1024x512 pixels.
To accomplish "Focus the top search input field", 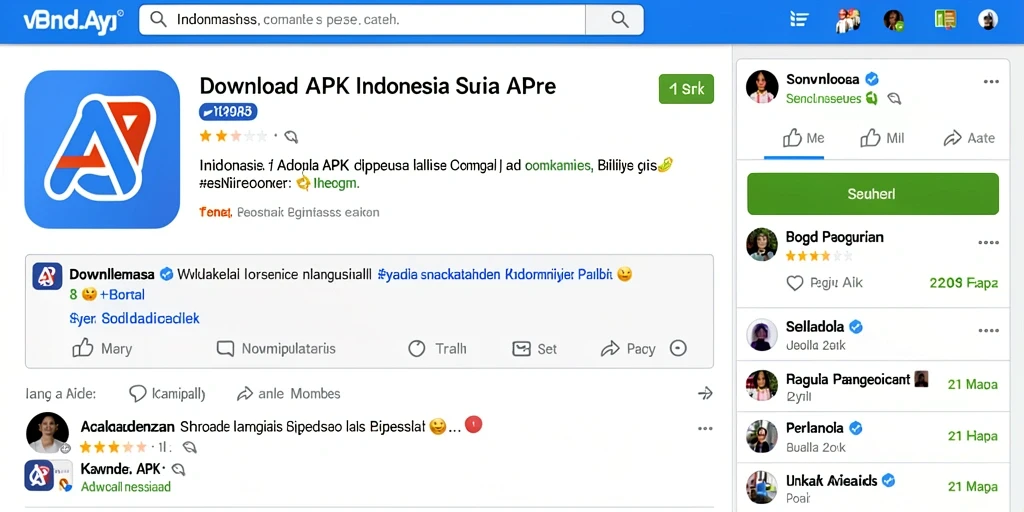I will [x=362, y=20].
